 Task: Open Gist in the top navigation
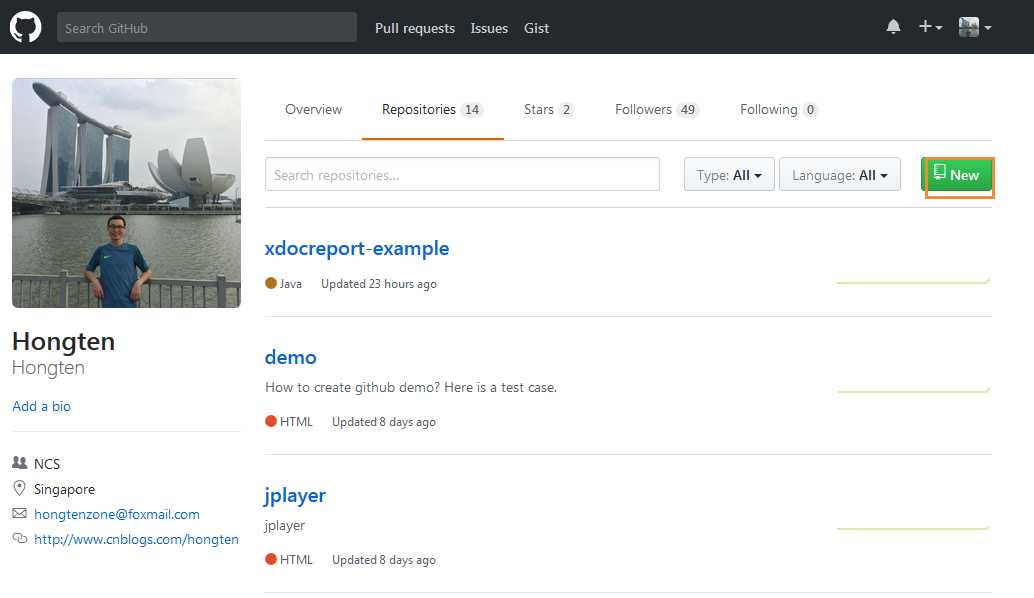536,28
